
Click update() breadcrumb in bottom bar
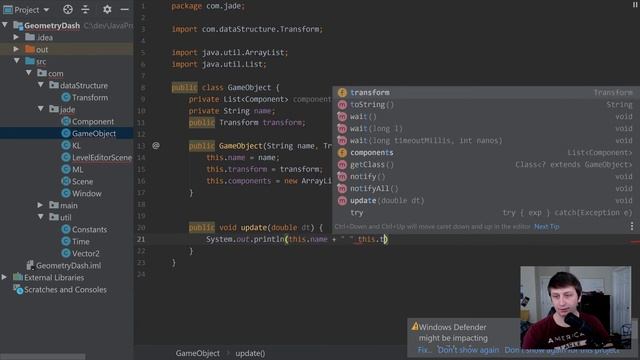coord(250,353)
